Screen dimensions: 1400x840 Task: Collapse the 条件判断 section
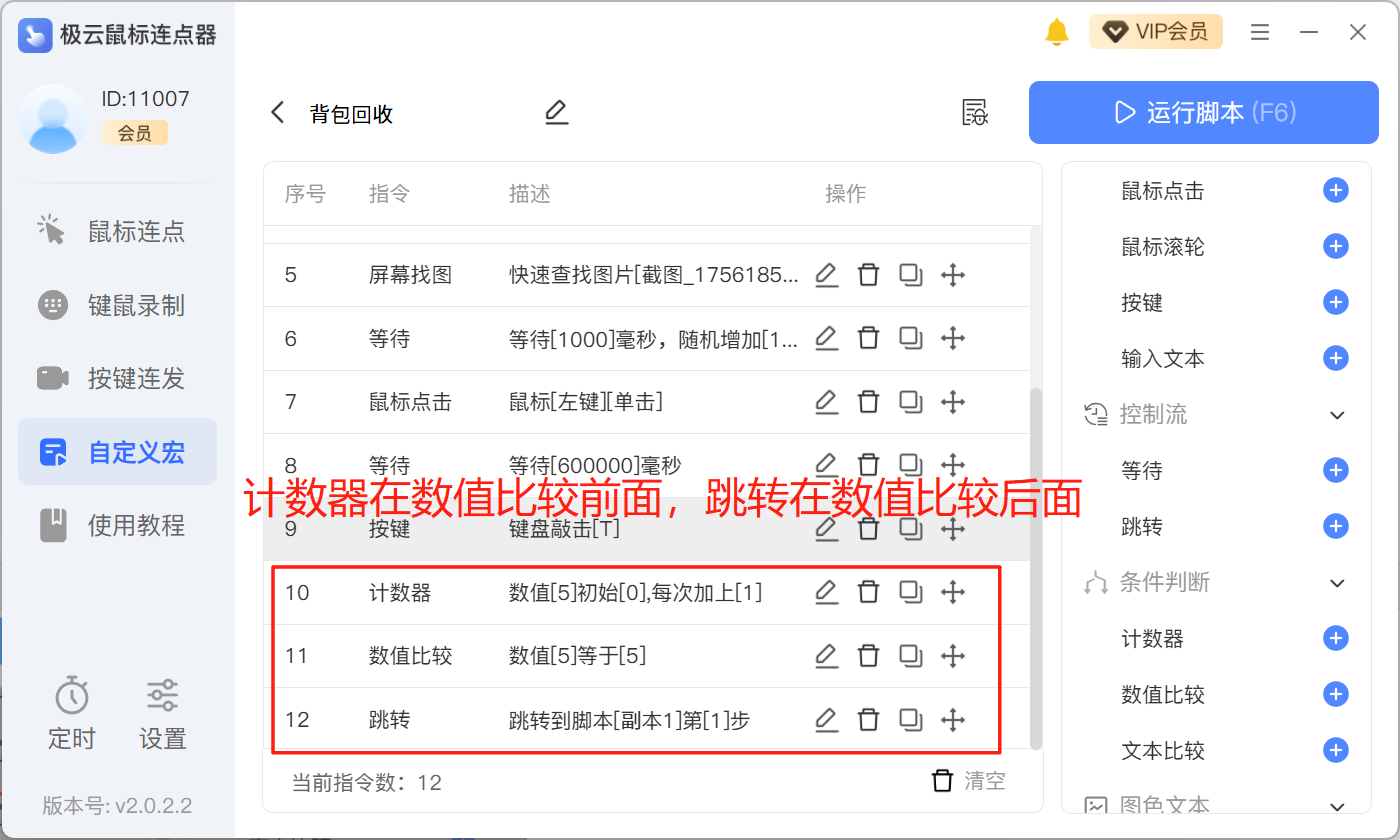pyautogui.click(x=1337, y=583)
